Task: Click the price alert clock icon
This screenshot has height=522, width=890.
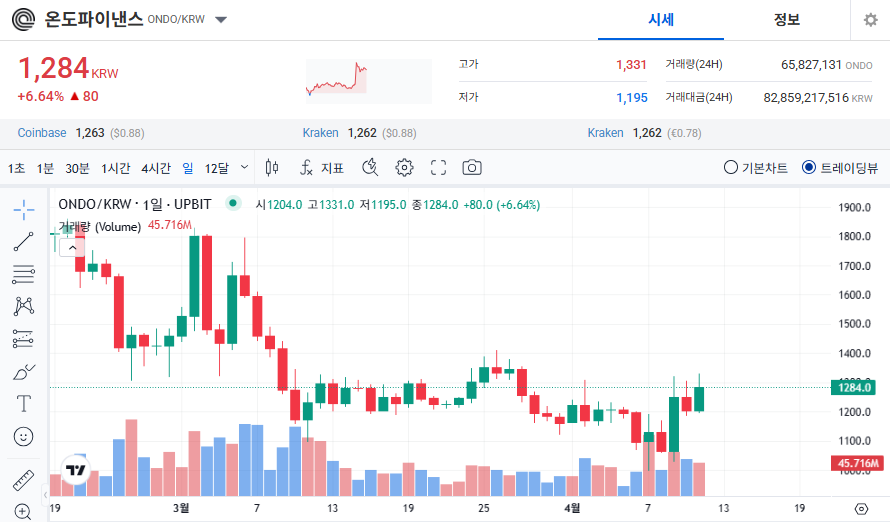Action: click(x=370, y=167)
